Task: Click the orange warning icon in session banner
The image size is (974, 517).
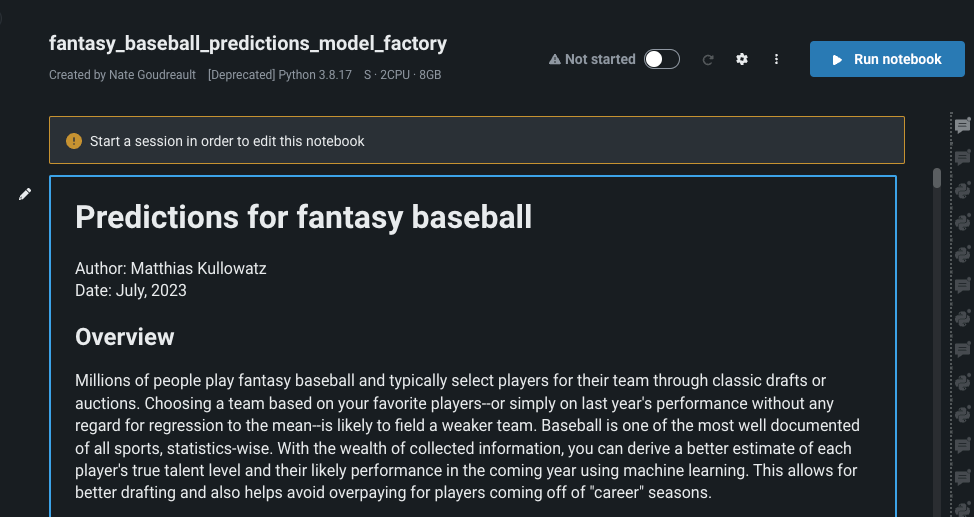Action: click(74, 141)
